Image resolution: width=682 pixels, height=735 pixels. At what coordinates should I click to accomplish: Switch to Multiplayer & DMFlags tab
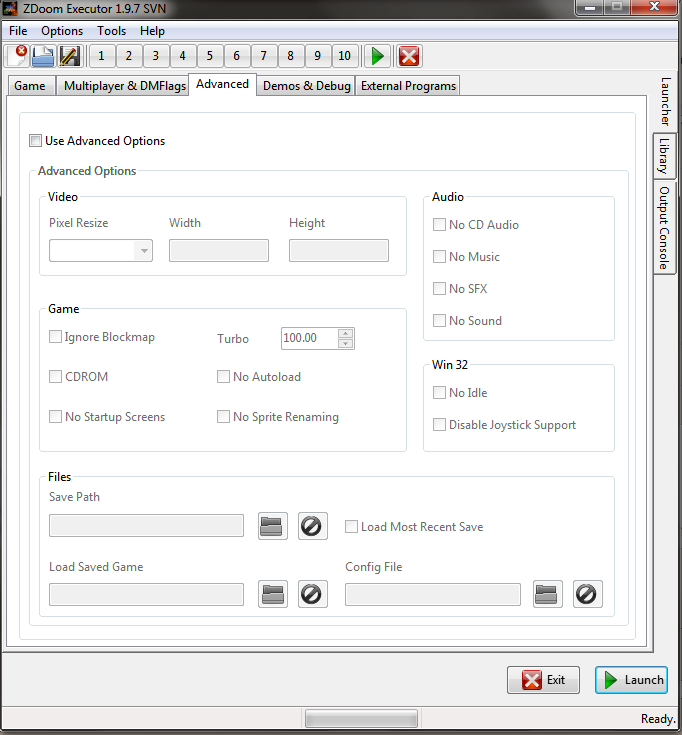[125, 86]
